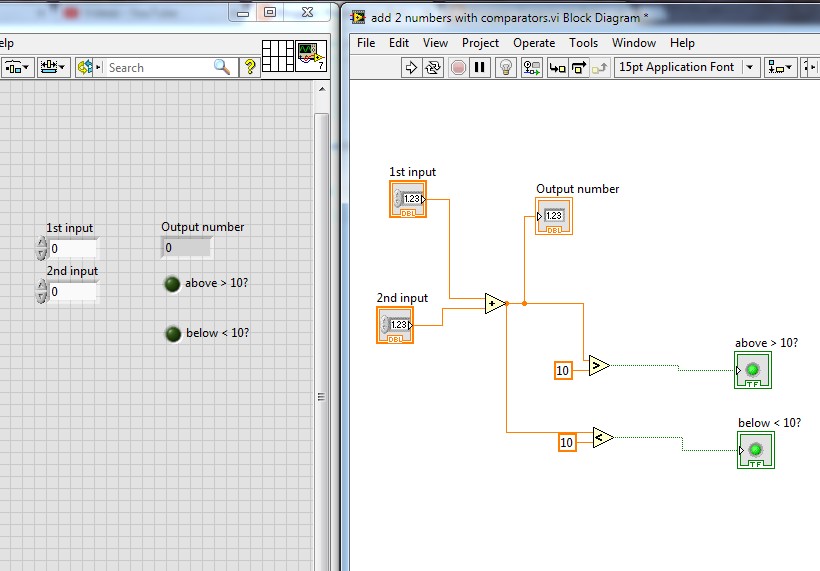Click front panel scrollbar up arrow
Image resolution: width=820 pixels, height=571 pixels.
322,89
